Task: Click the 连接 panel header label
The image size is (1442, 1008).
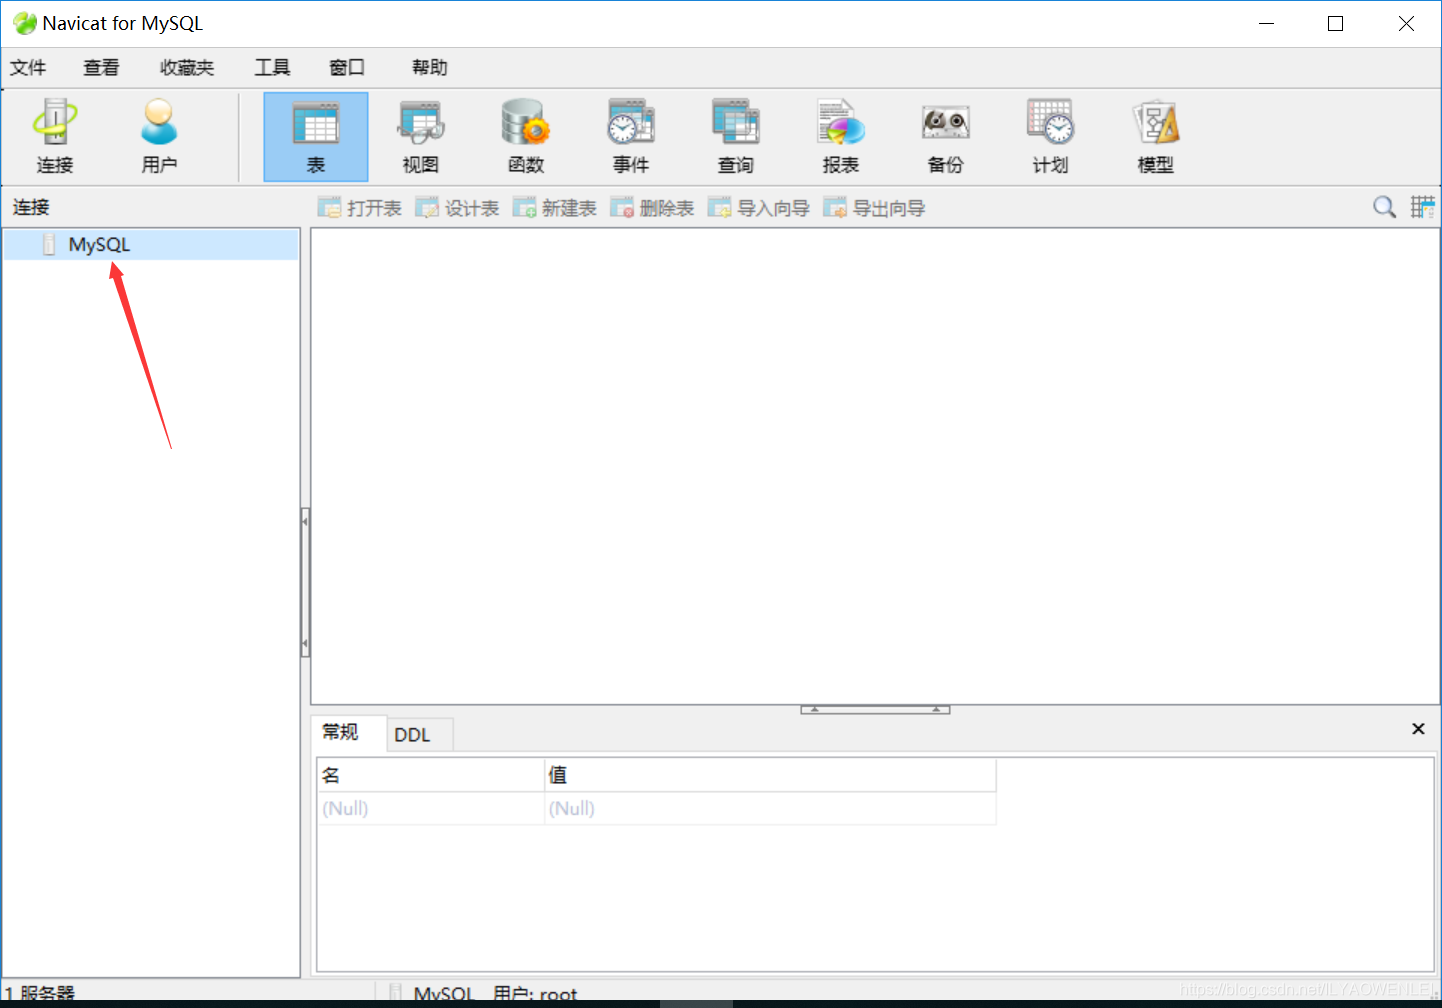Action: pyautogui.click(x=31, y=207)
